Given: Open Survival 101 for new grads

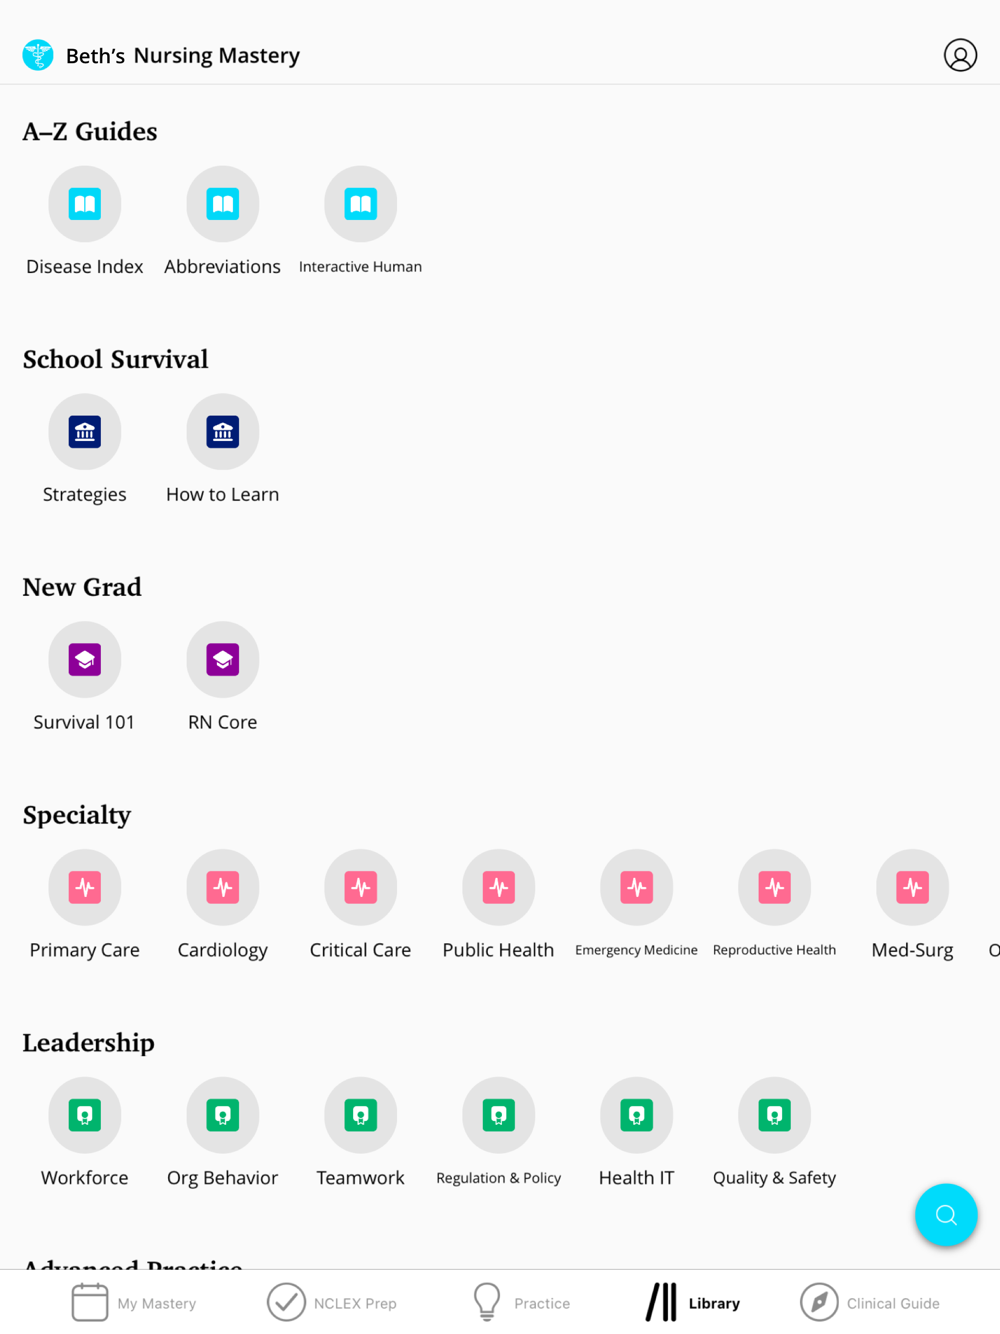Looking at the screenshot, I should click(x=85, y=660).
